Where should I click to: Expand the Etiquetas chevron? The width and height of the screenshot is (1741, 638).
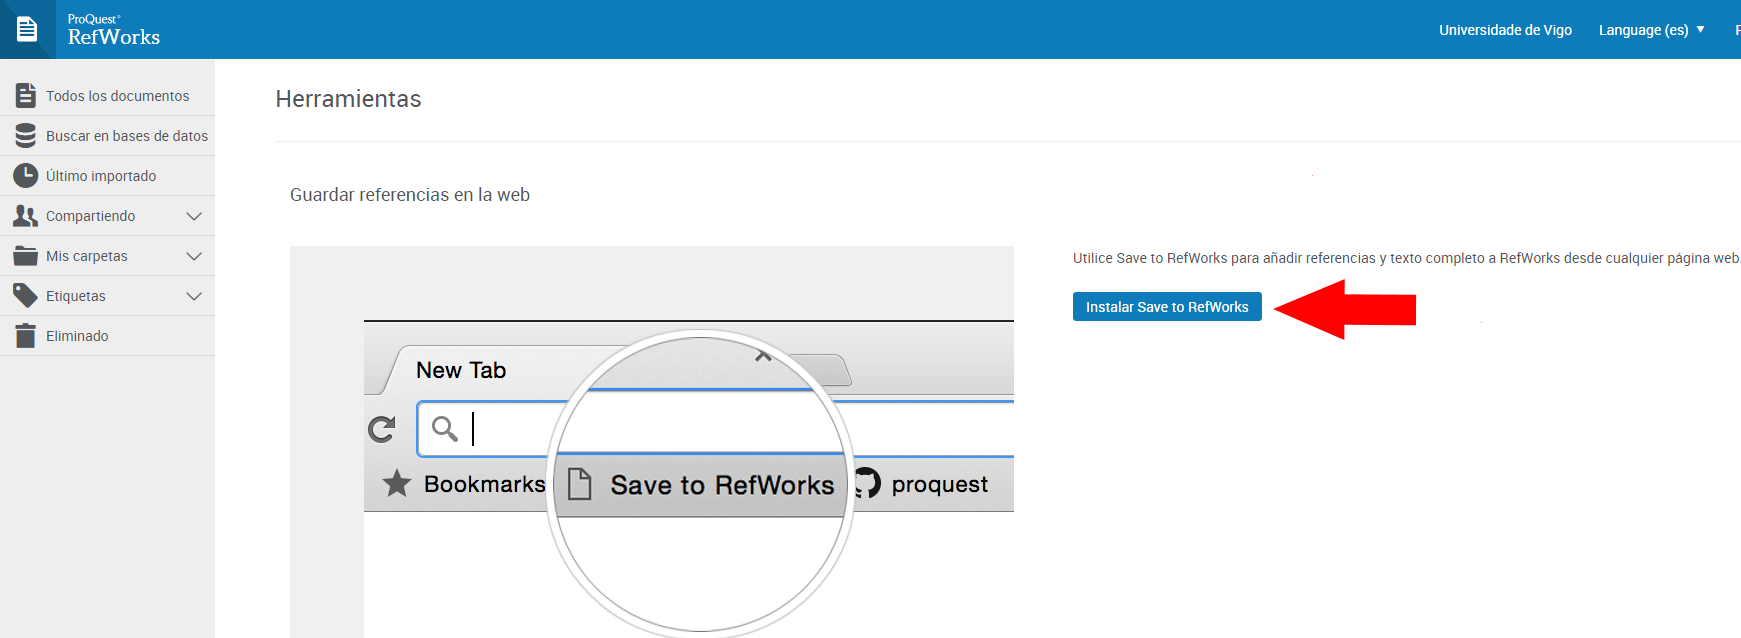(194, 296)
